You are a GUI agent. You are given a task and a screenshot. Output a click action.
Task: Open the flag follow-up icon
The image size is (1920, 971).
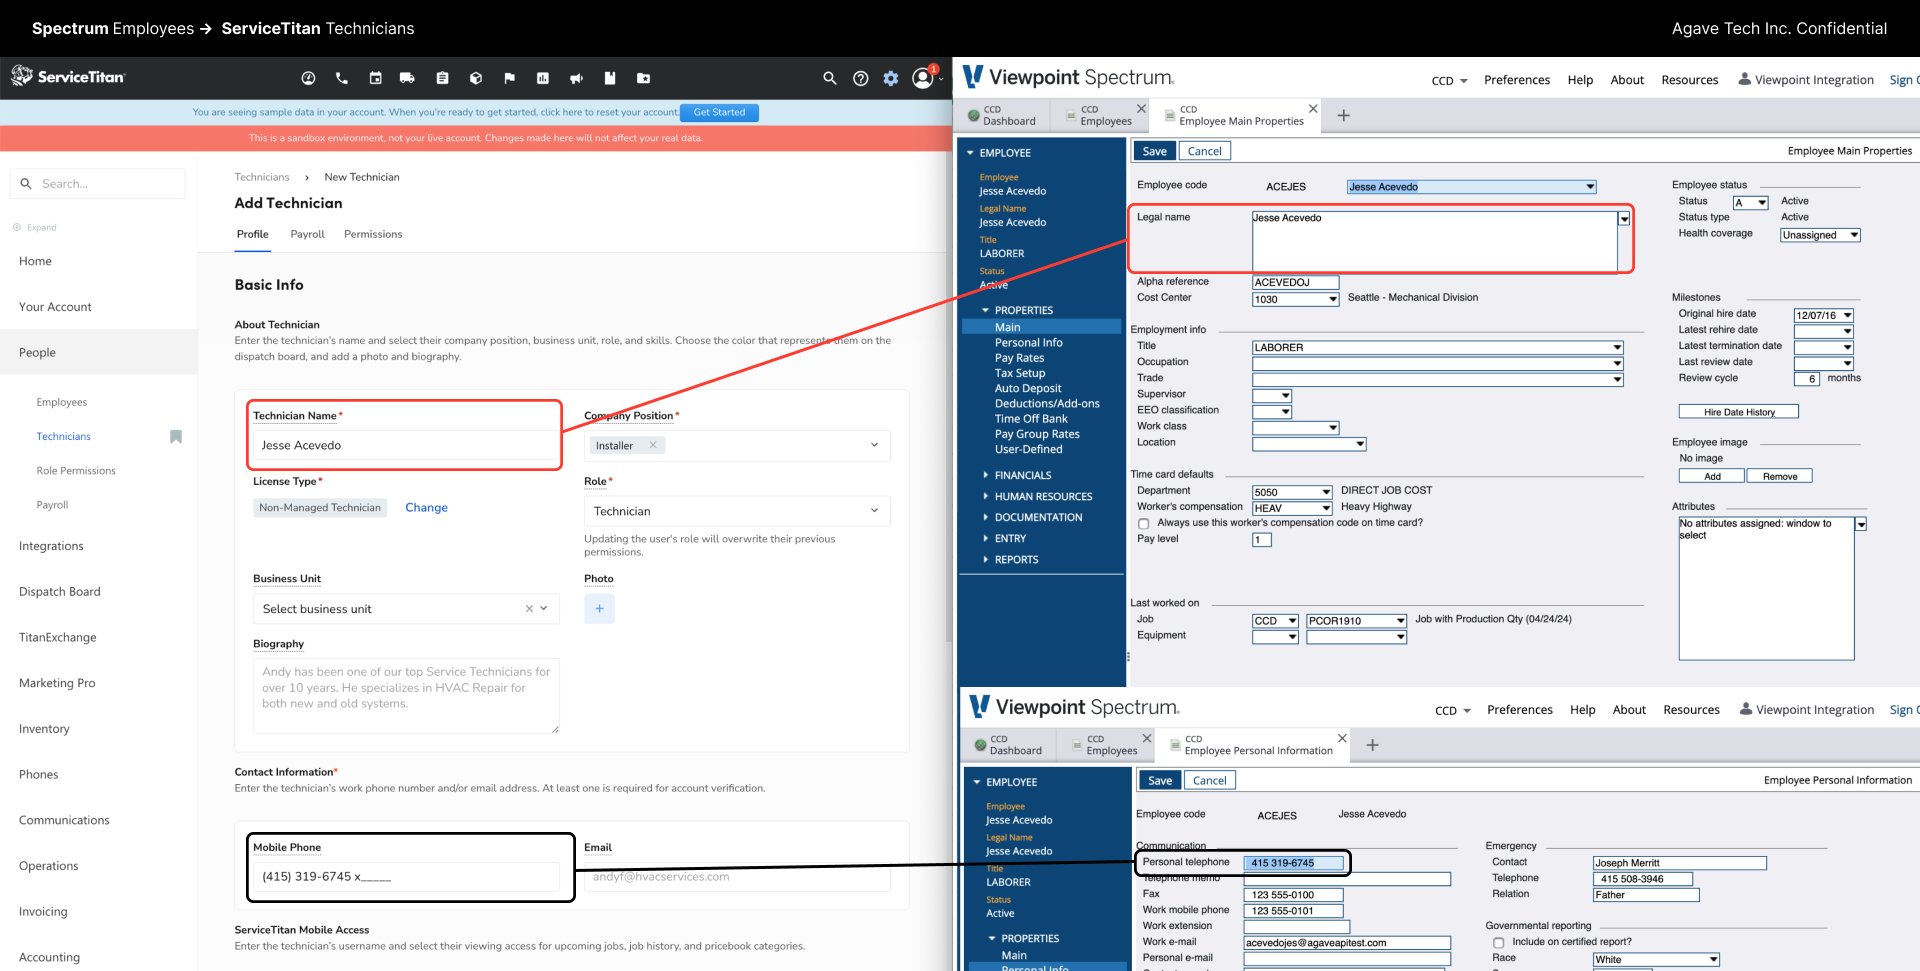[x=509, y=78]
